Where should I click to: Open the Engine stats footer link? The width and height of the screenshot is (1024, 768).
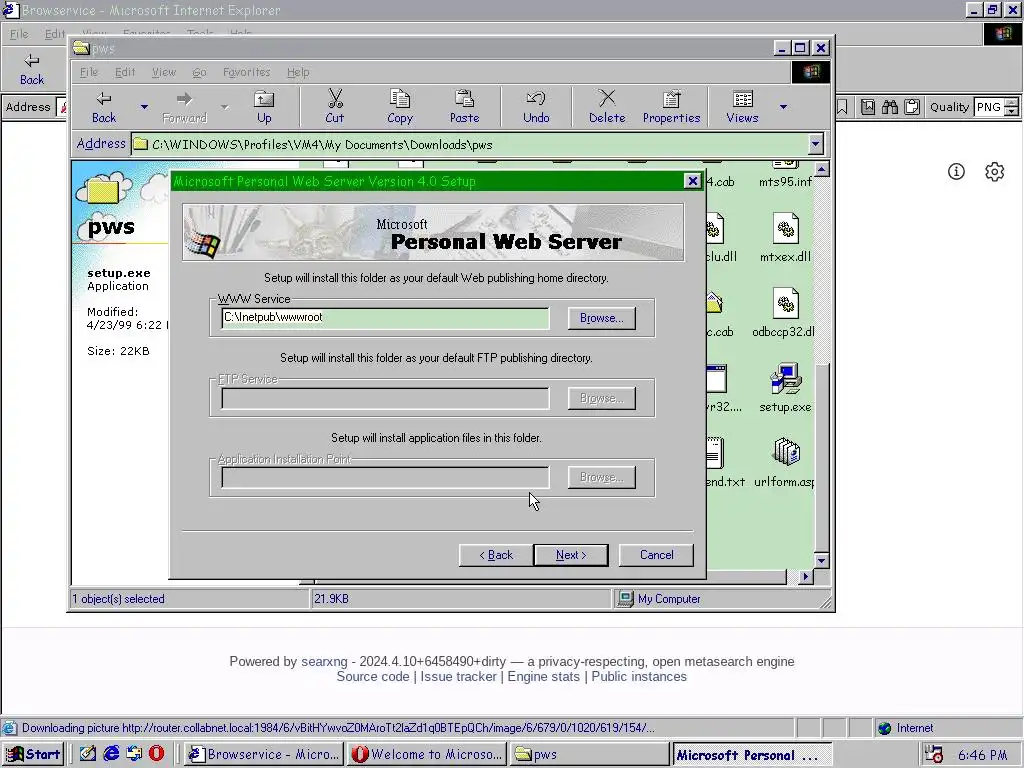tap(543, 677)
